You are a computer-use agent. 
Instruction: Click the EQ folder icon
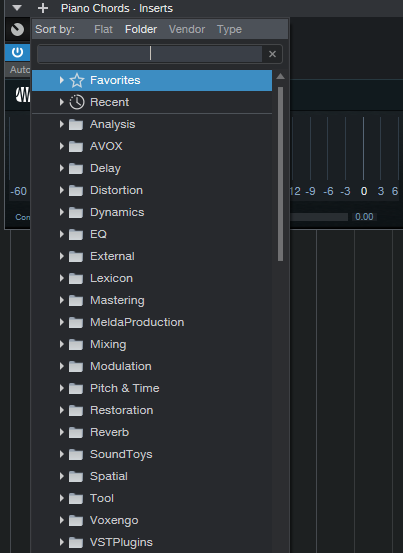tap(76, 235)
